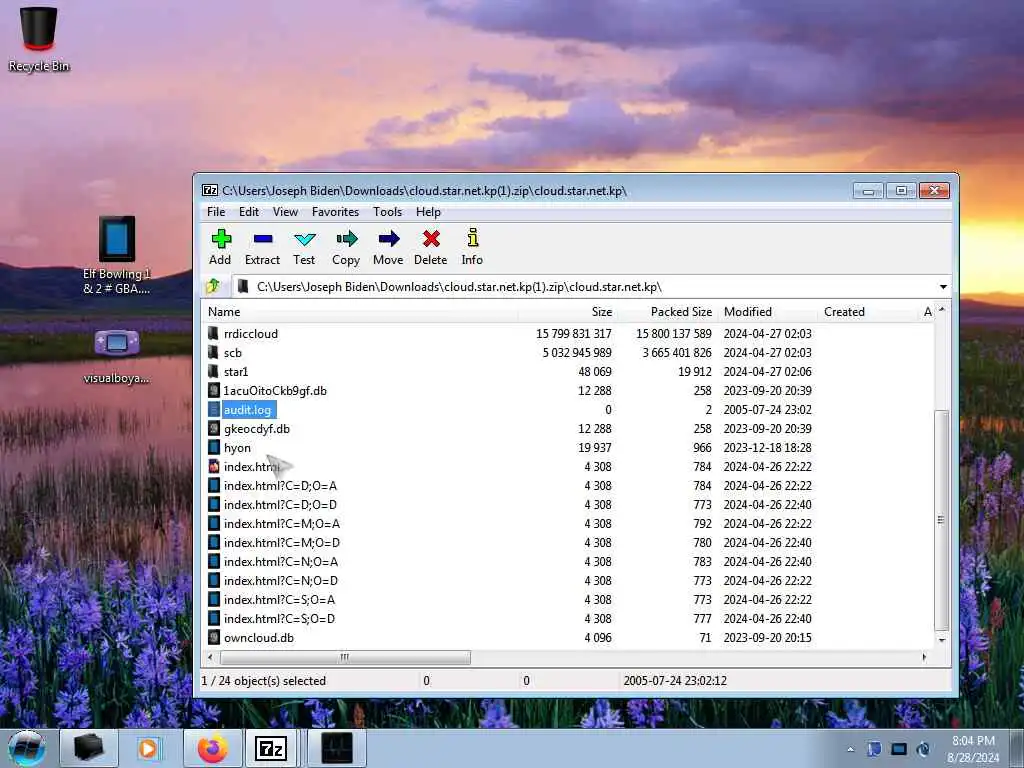Select the scb folder icon
The height and width of the screenshot is (768, 1024).
point(213,353)
